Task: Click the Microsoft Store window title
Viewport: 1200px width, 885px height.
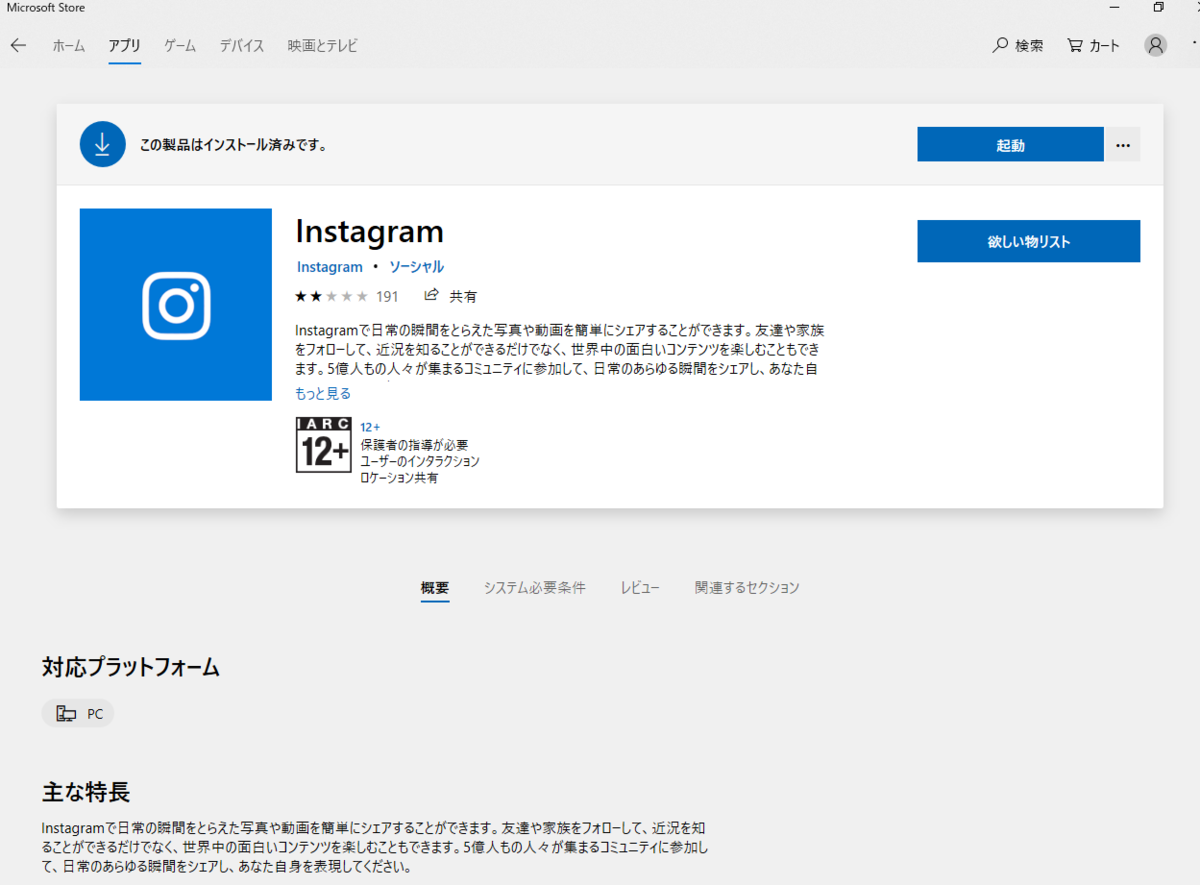Action: [46, 8]
